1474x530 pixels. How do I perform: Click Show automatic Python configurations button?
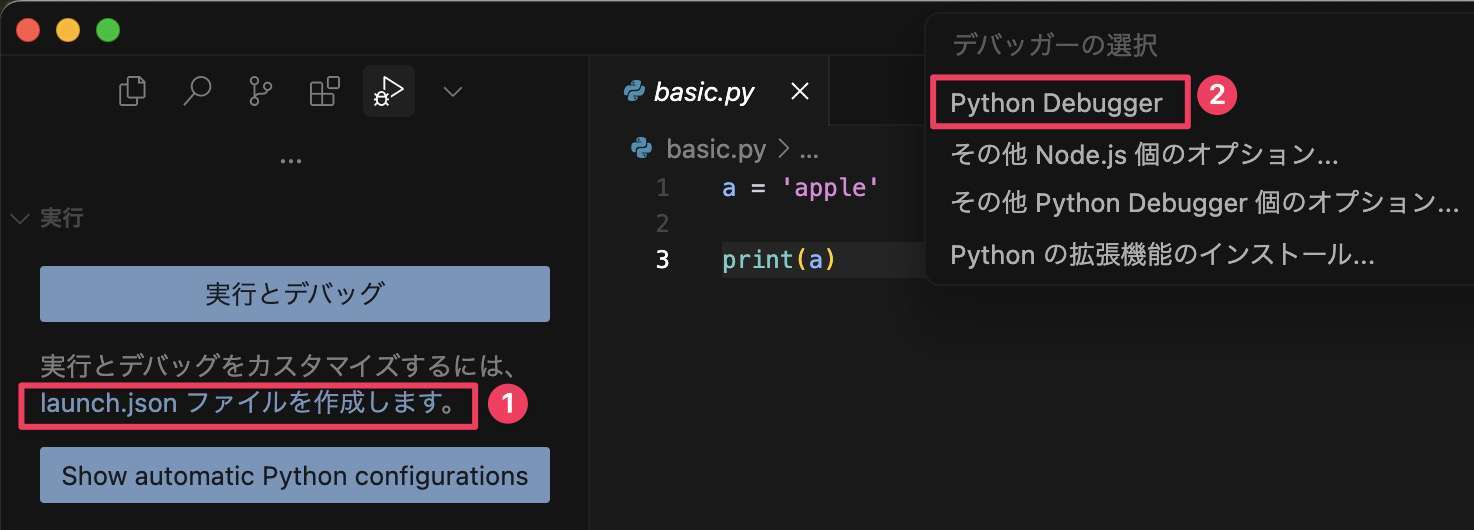[x=295, y=475]
